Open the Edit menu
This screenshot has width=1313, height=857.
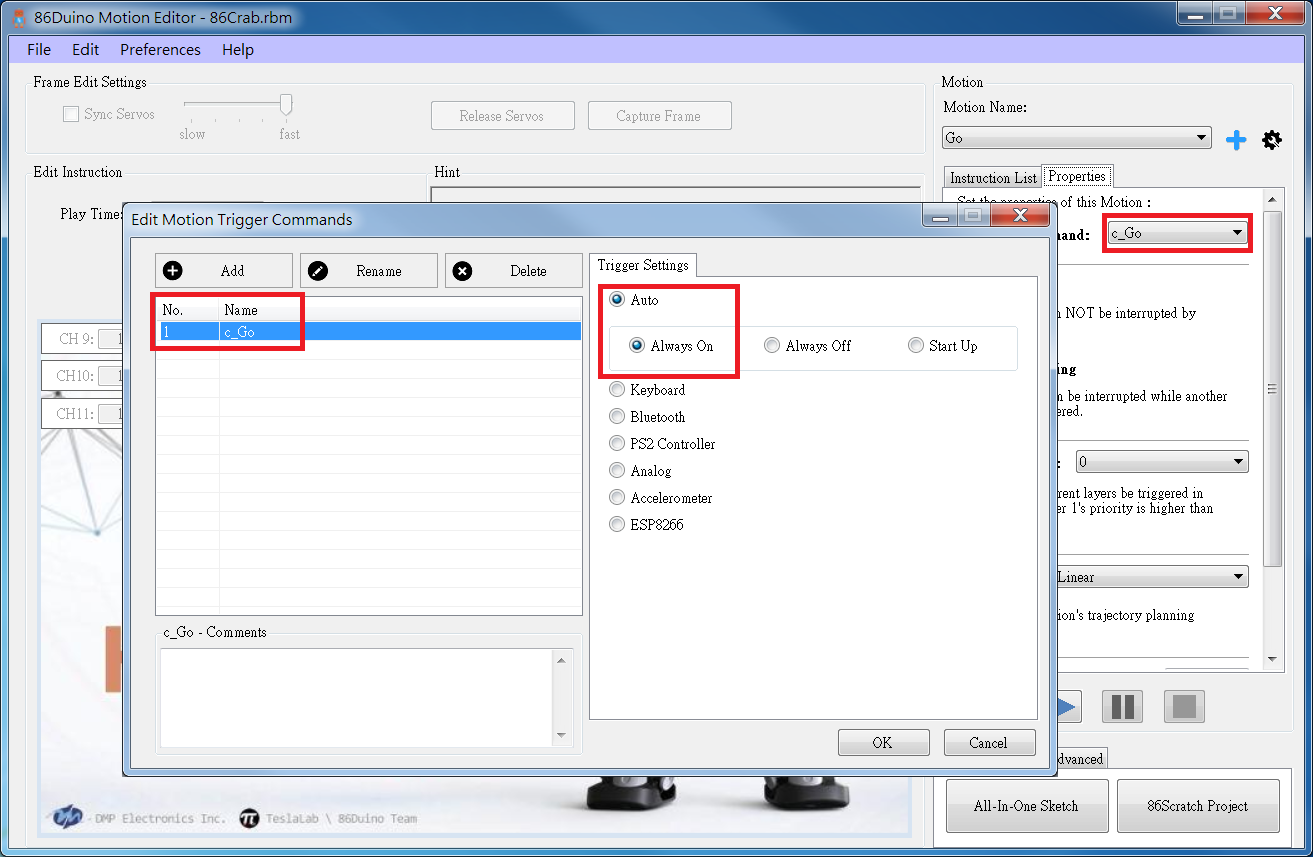pyautogui.click(x=85, y=50)
